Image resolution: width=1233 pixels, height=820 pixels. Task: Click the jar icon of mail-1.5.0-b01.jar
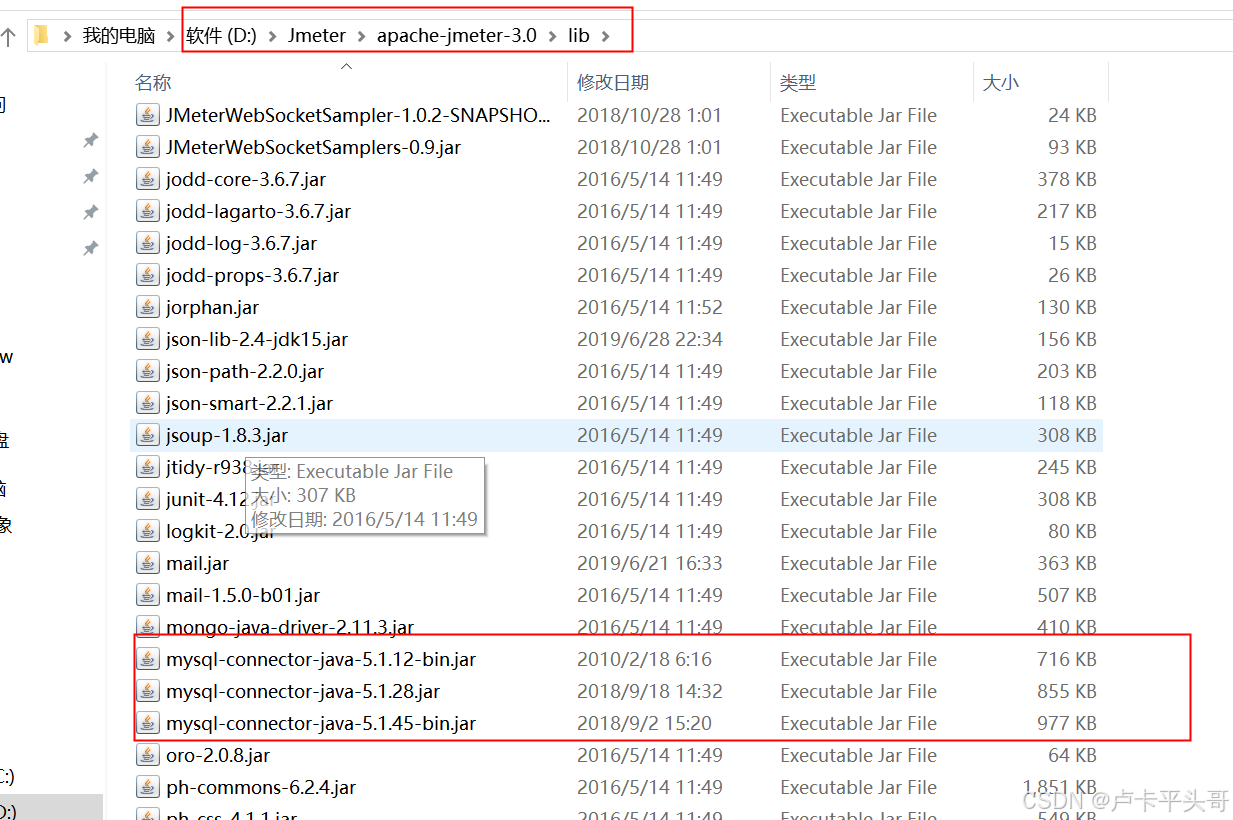(x=148, y=595)
